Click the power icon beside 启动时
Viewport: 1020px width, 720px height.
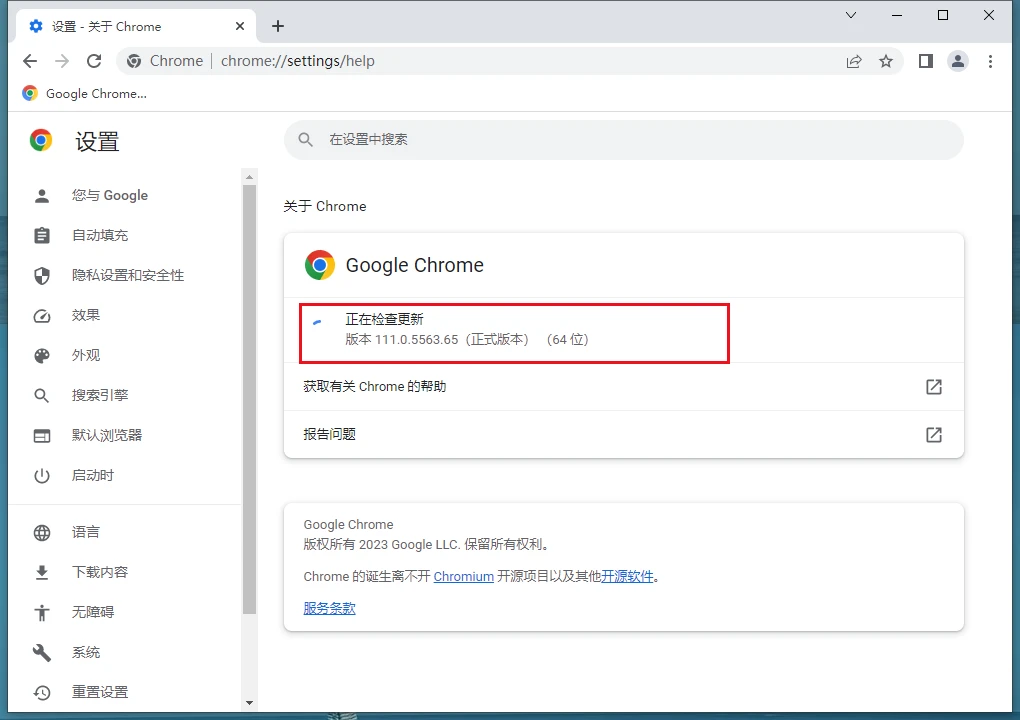[x=42, y=475]
